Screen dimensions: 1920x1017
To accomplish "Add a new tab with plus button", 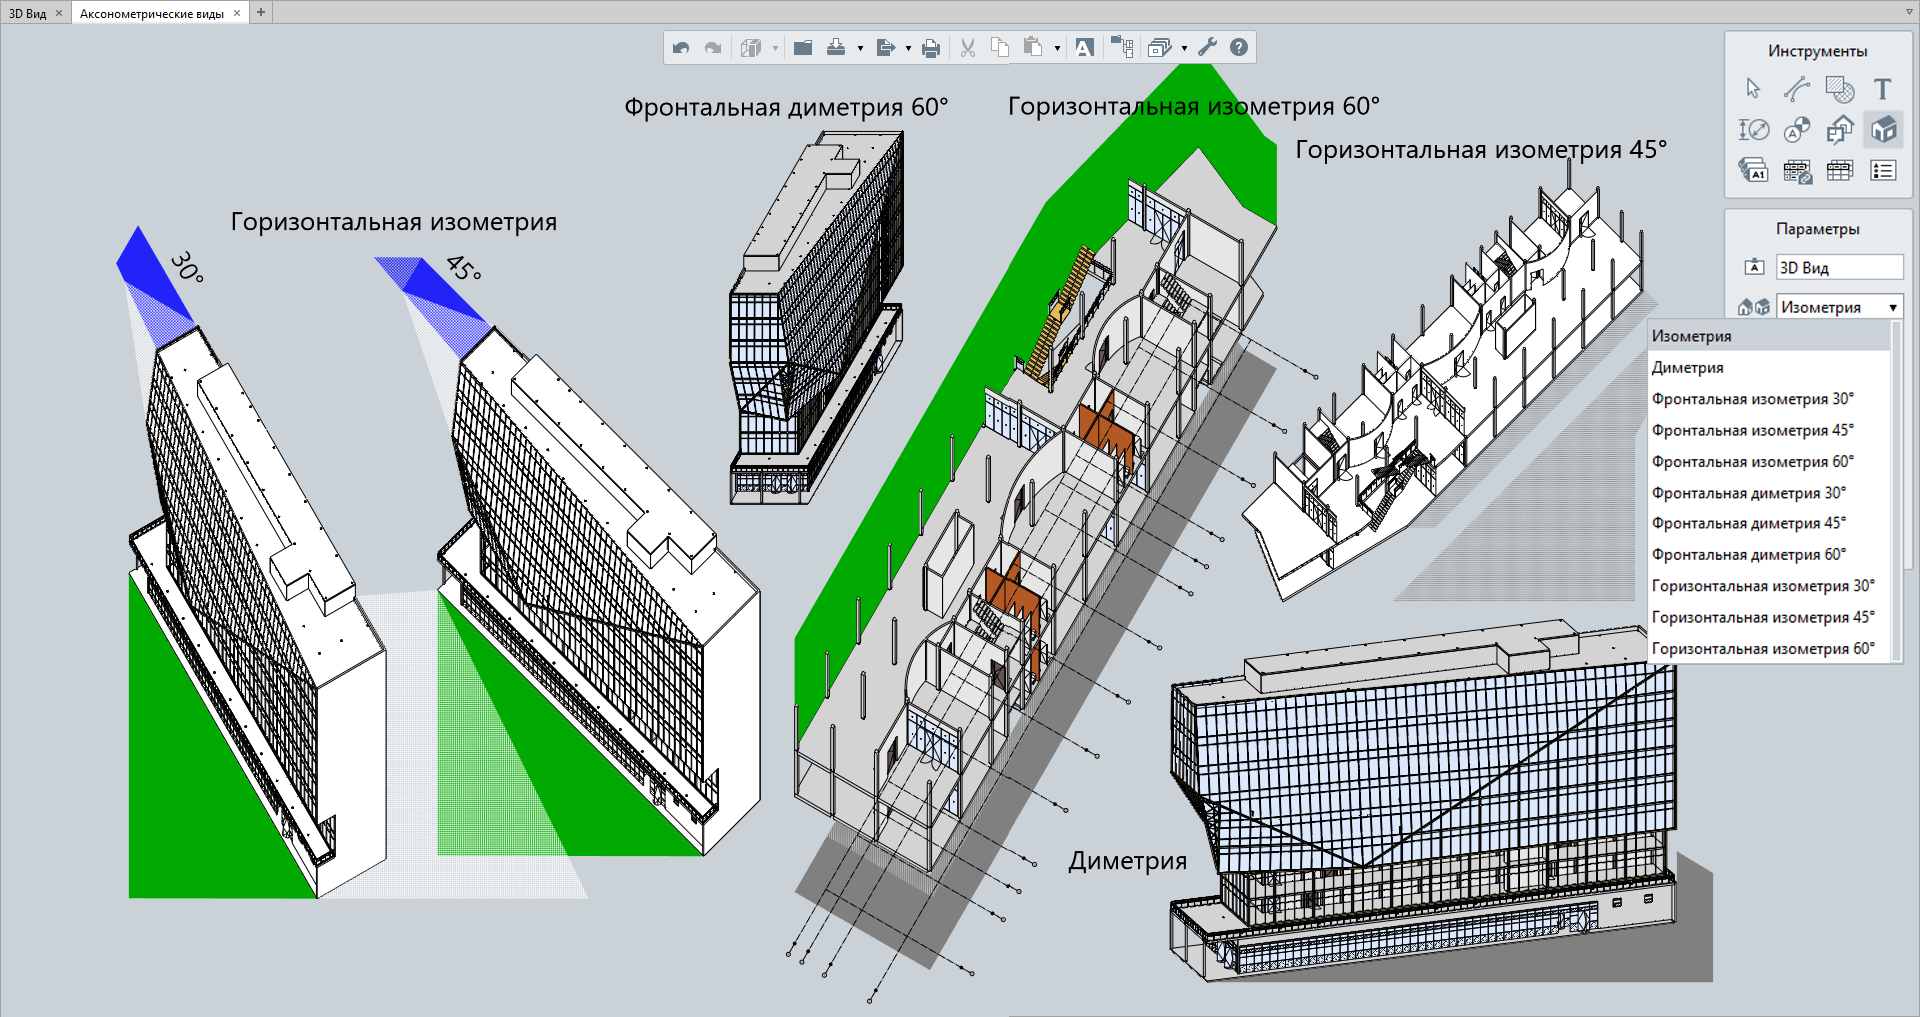I will pyautogui.click(x=261, y=12).
